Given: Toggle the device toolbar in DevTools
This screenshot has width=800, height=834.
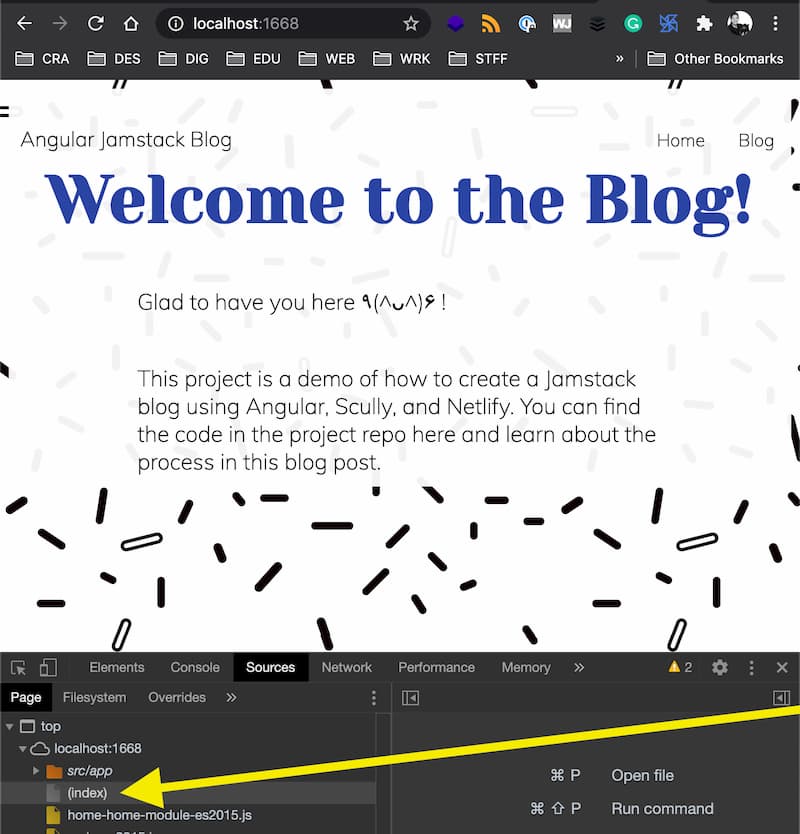Looking at the screenshot, I should tap(47, 668).
